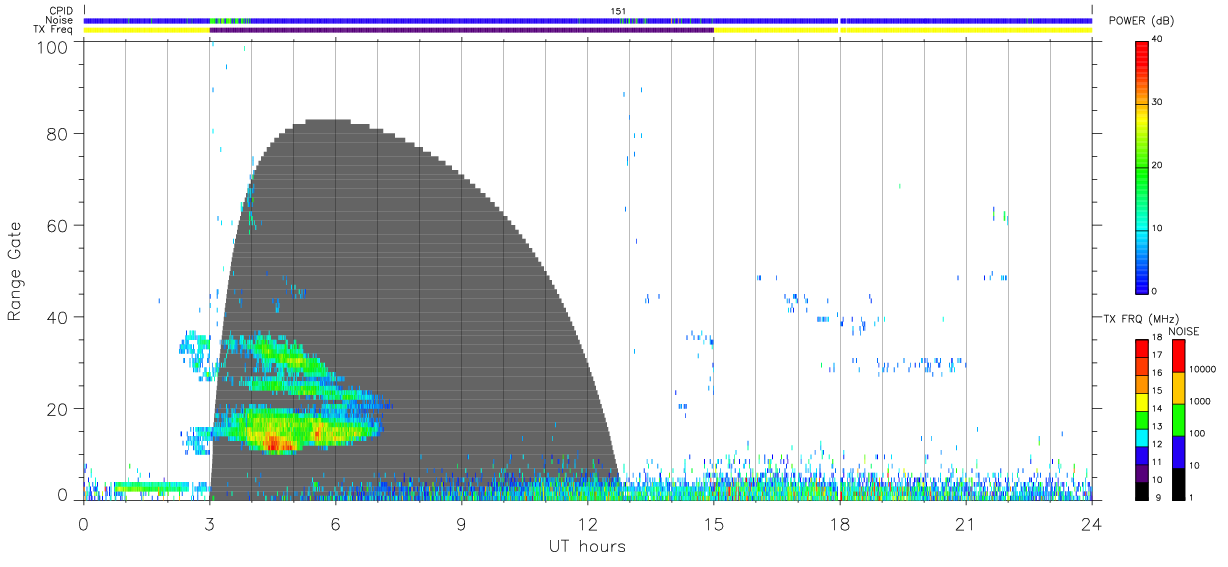1228x567 pixels.
Task: Click y-axis tick label 60
Action: pos(58,226)
